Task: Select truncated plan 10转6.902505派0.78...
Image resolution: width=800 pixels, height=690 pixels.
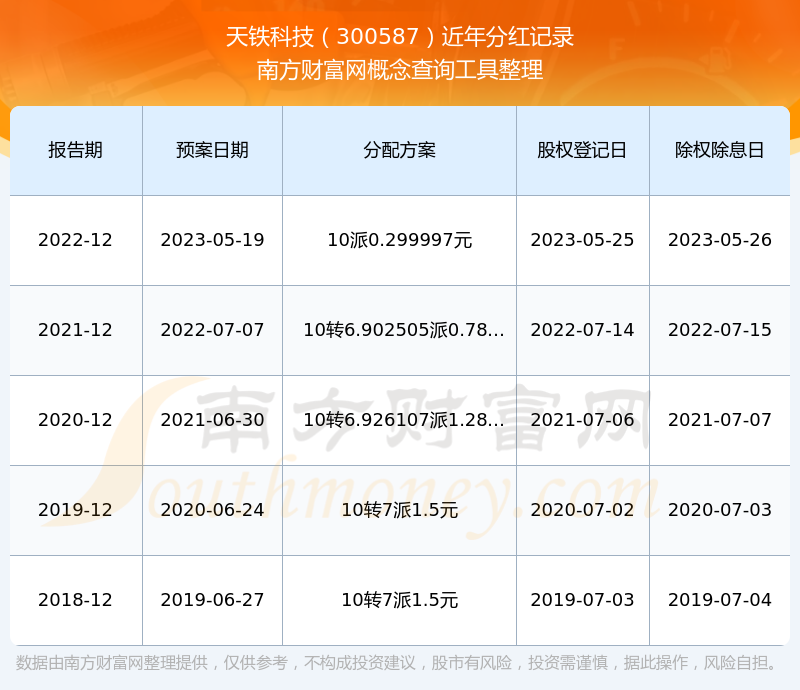Action: click(404, 330)
